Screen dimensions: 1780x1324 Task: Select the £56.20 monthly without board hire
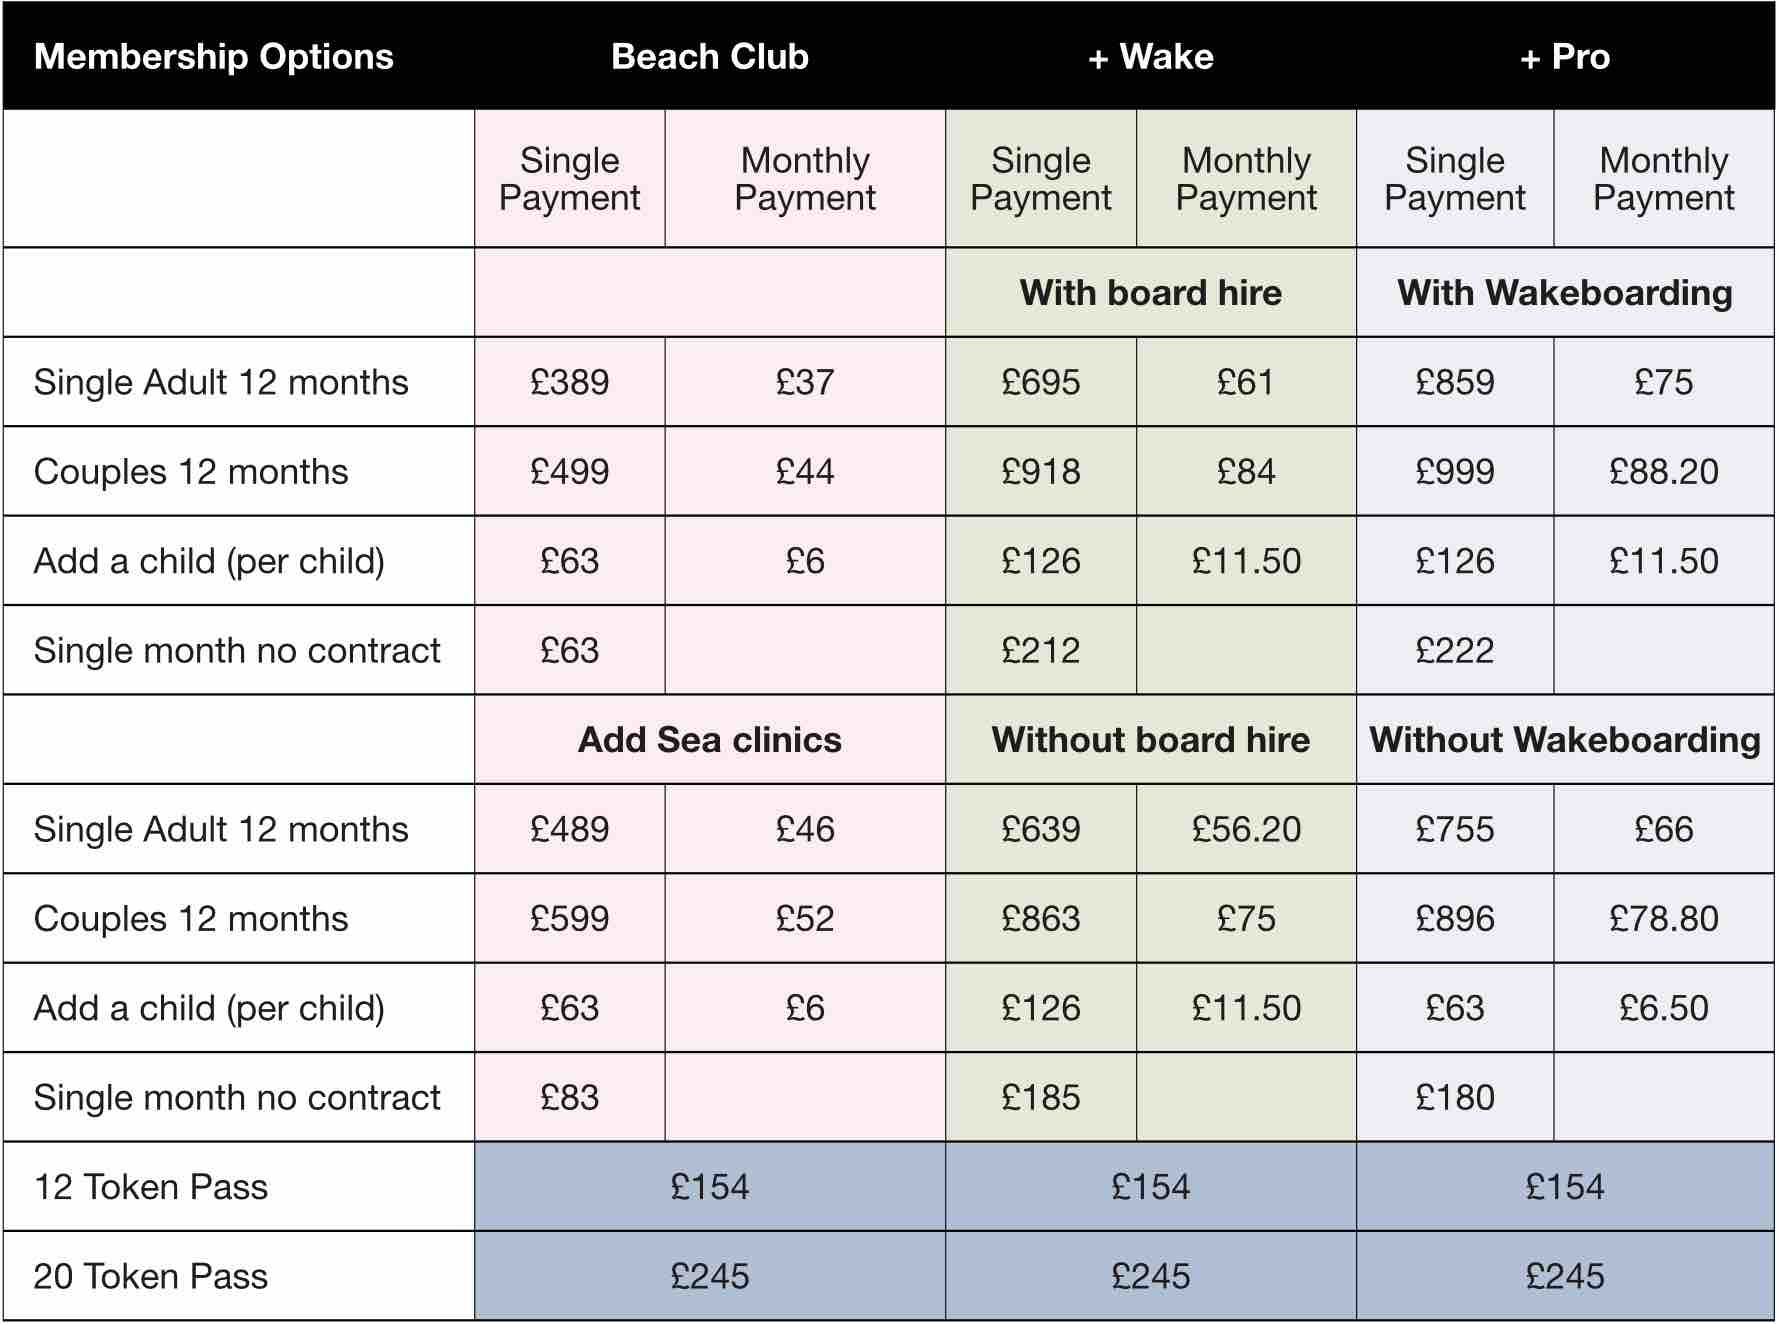(x=1247, y=829)
